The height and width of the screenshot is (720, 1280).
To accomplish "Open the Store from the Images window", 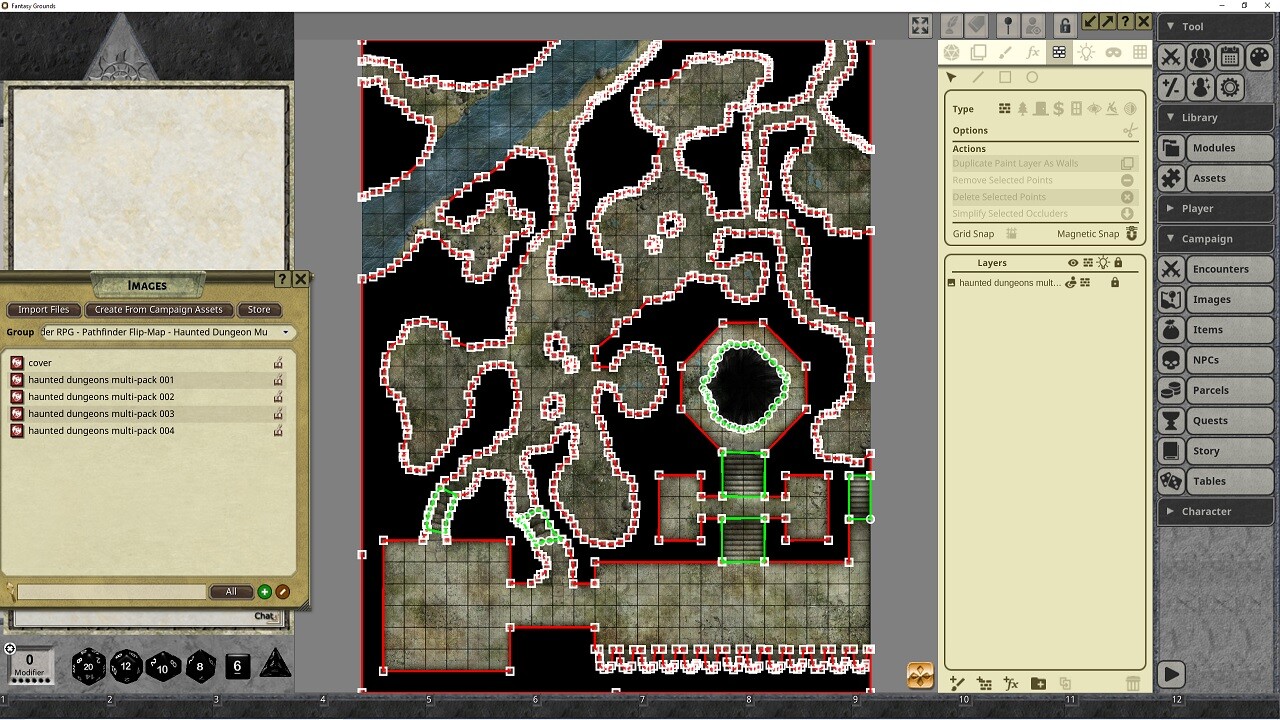I will pyautogui.click(x=259, y=310).
